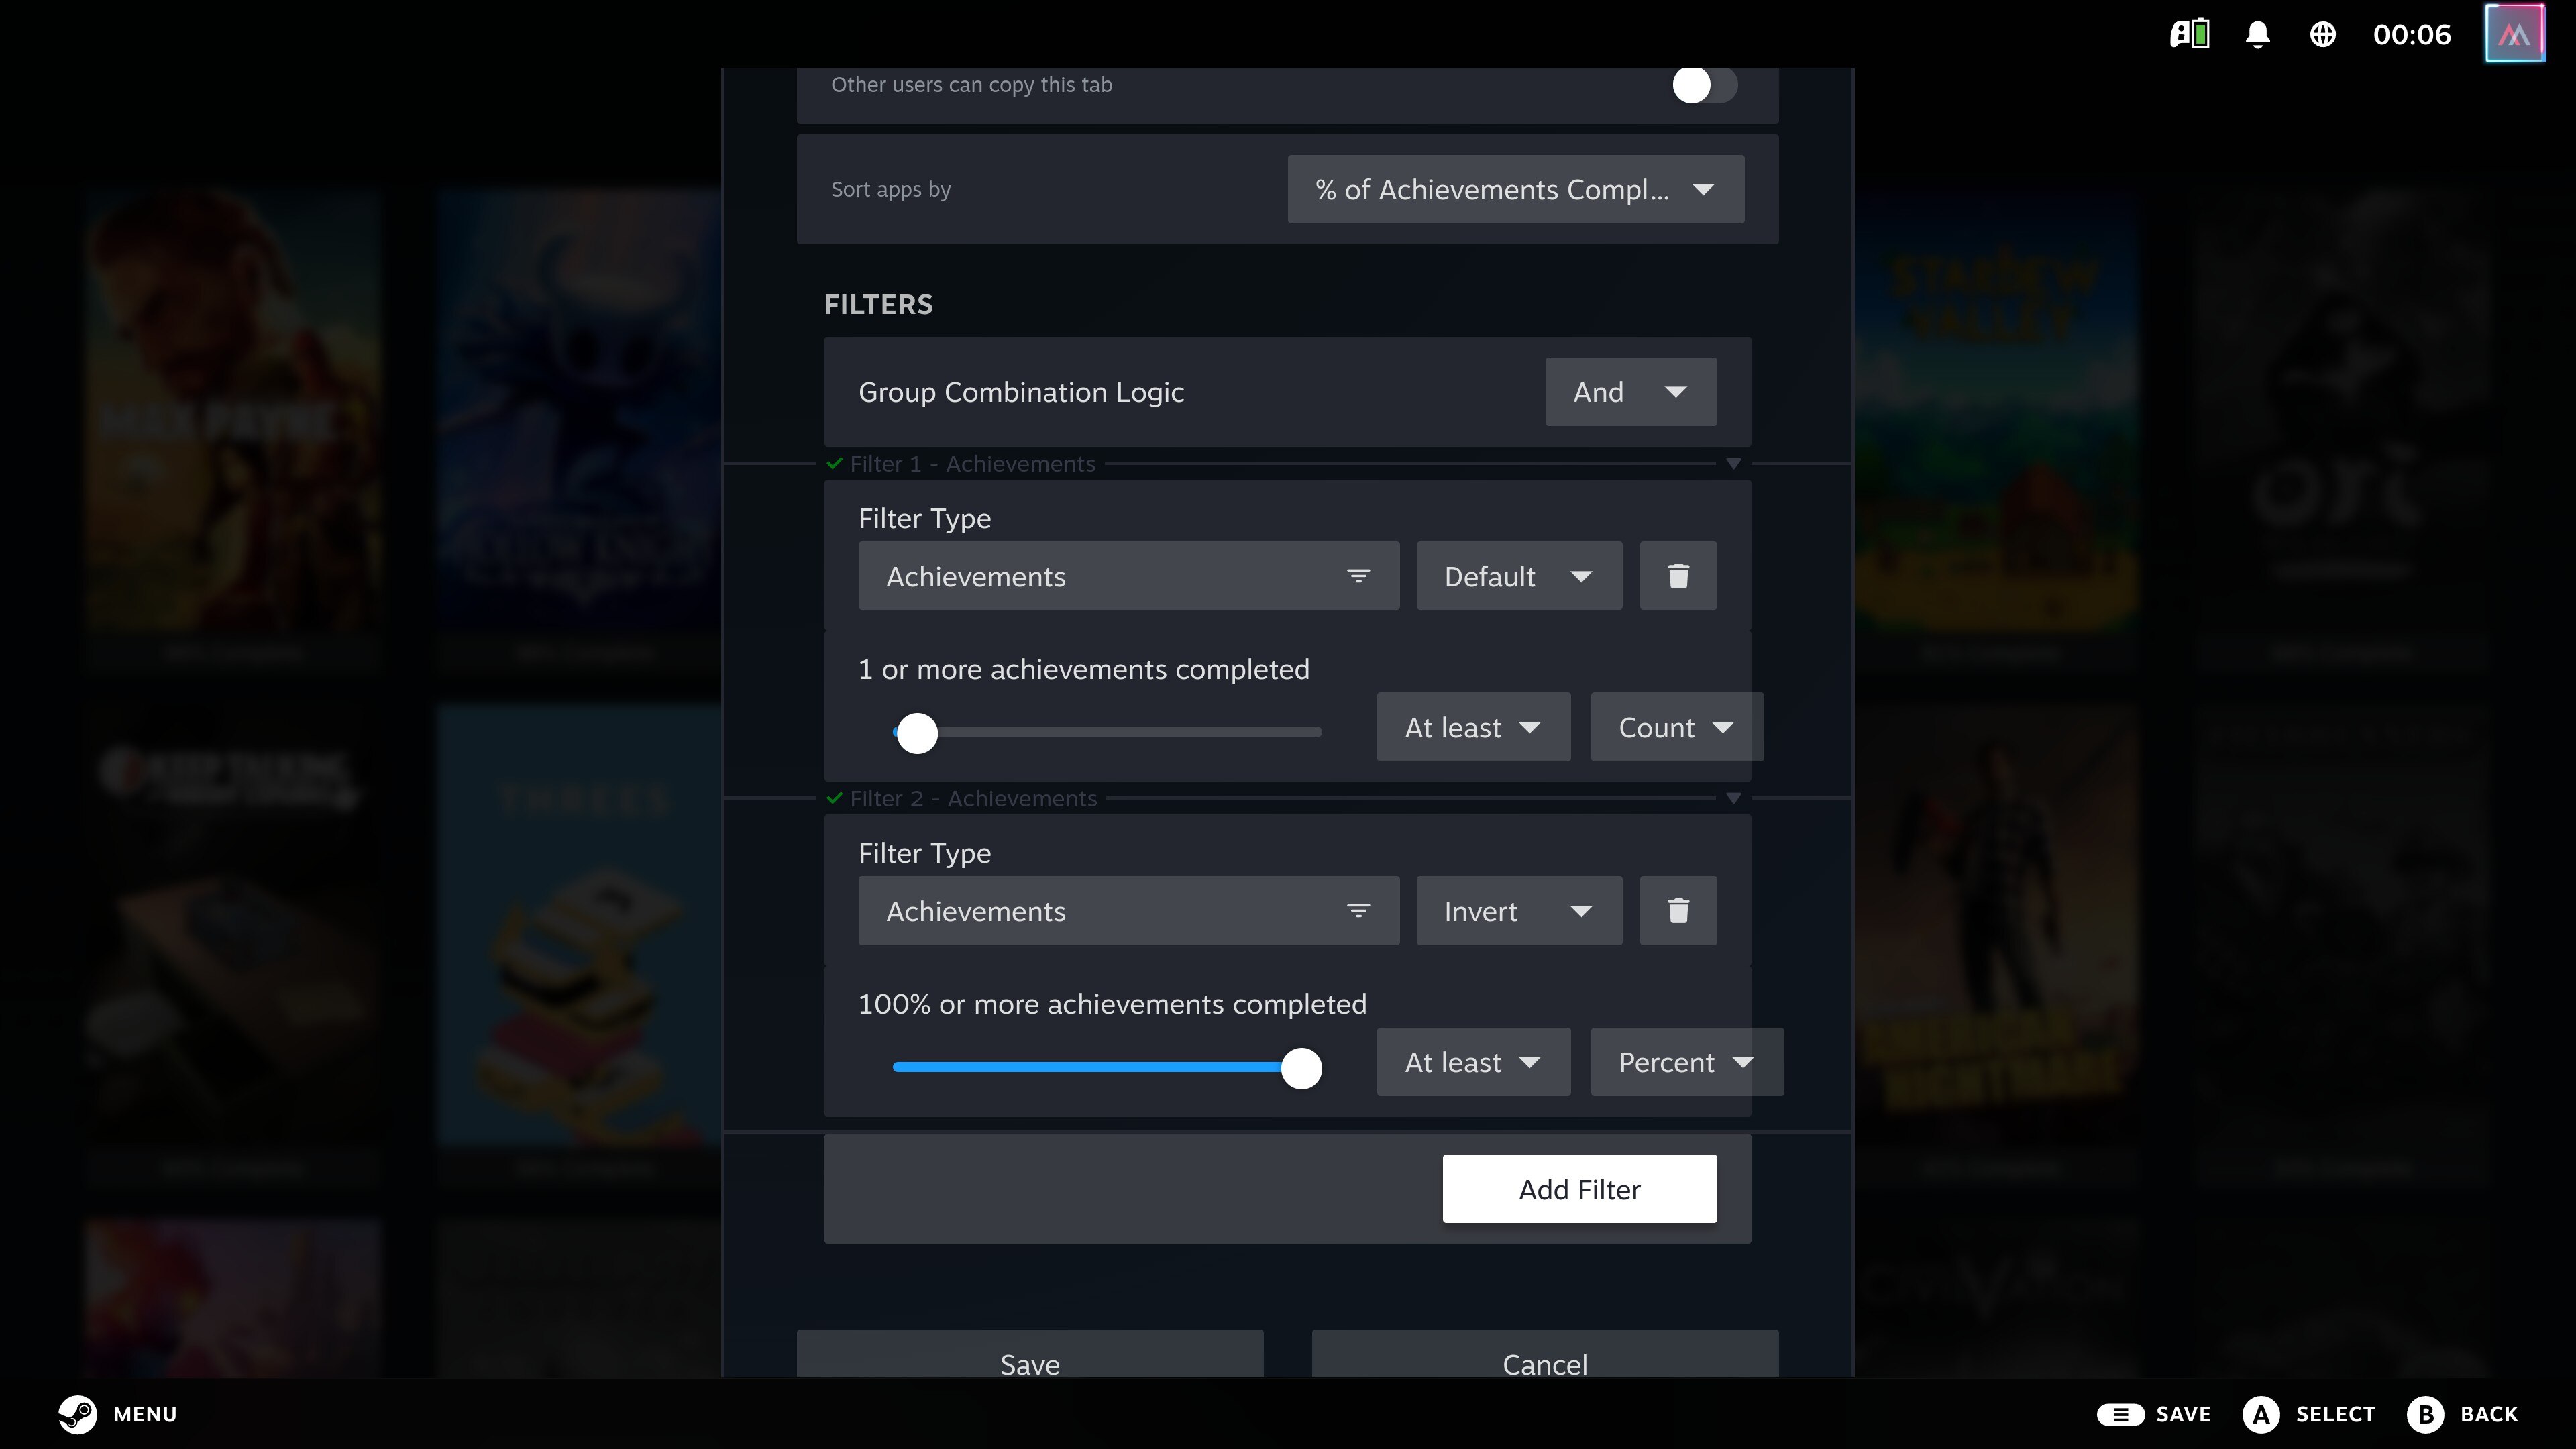
Task: Collapse Filter 2 section arrow
Action: pos(1733,798)
